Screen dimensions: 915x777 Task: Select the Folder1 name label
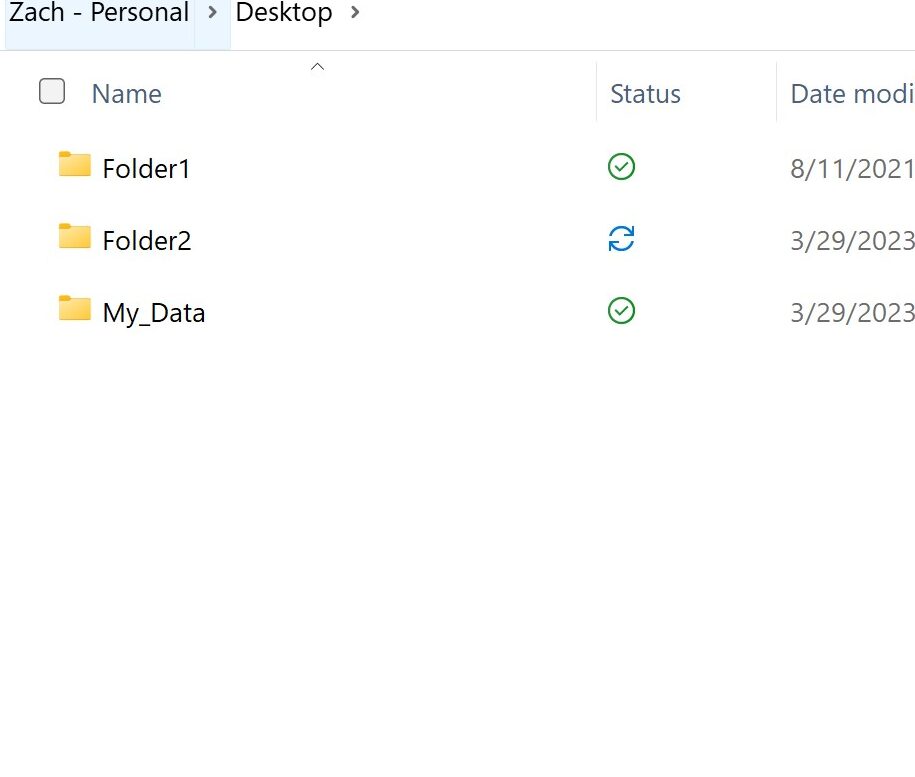(x=146, y=169)
